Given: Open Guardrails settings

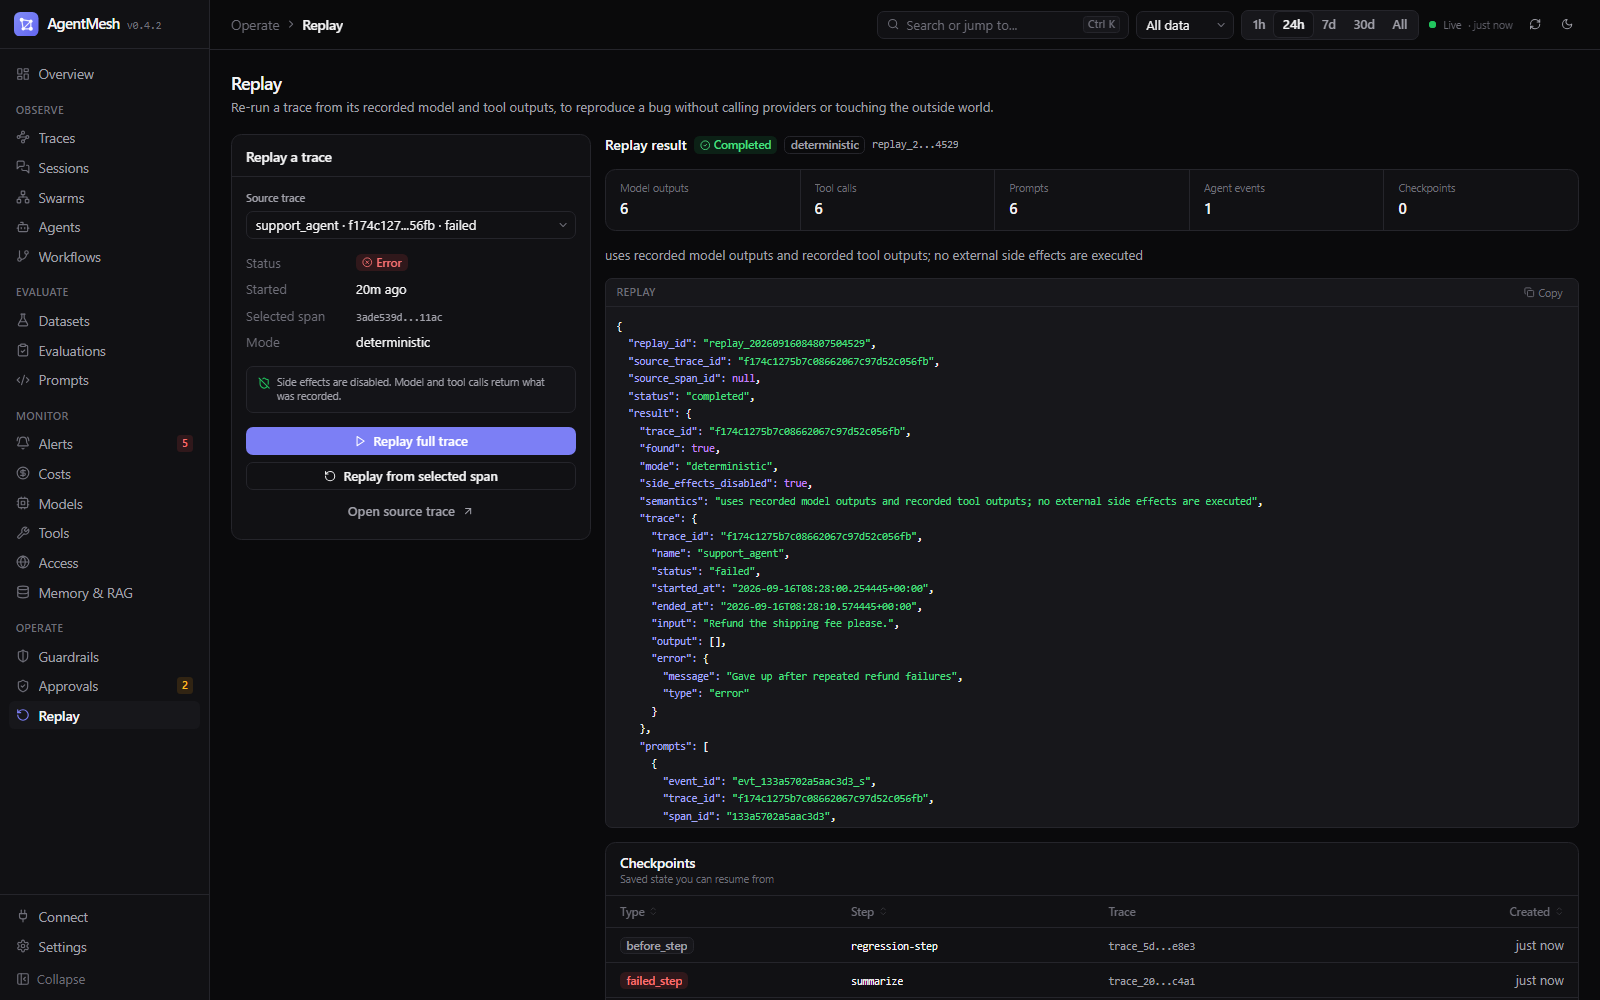Looking at the screenshot, I should pos(104,657).
